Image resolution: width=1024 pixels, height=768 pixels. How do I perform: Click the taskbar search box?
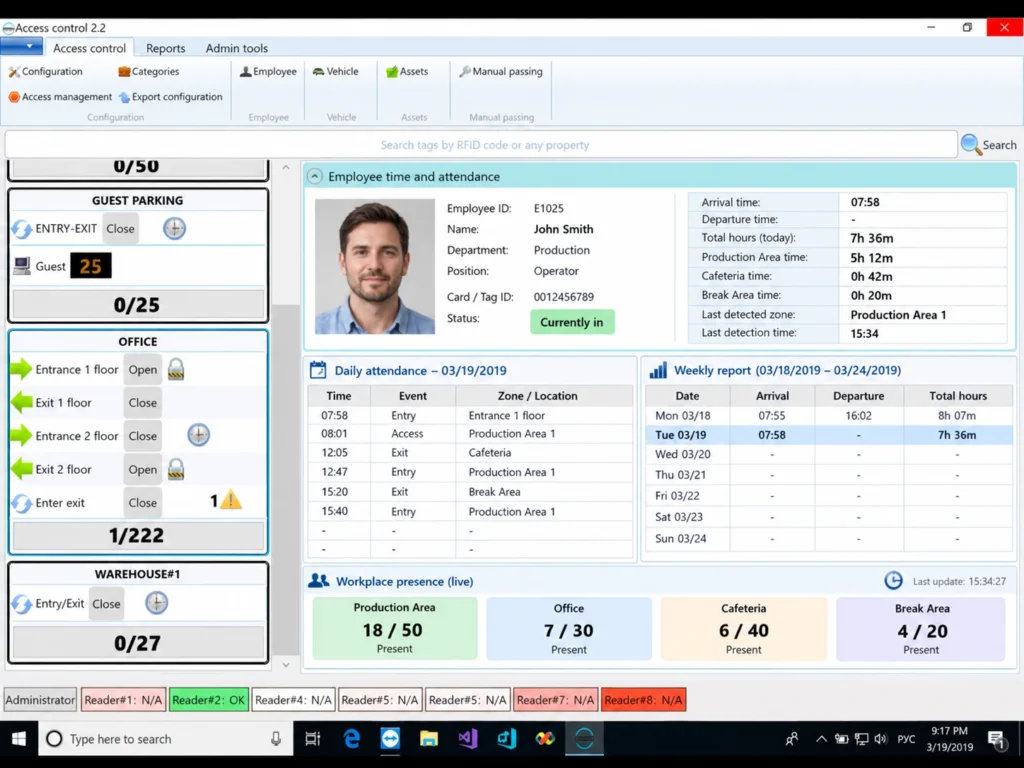pos(165,739)
